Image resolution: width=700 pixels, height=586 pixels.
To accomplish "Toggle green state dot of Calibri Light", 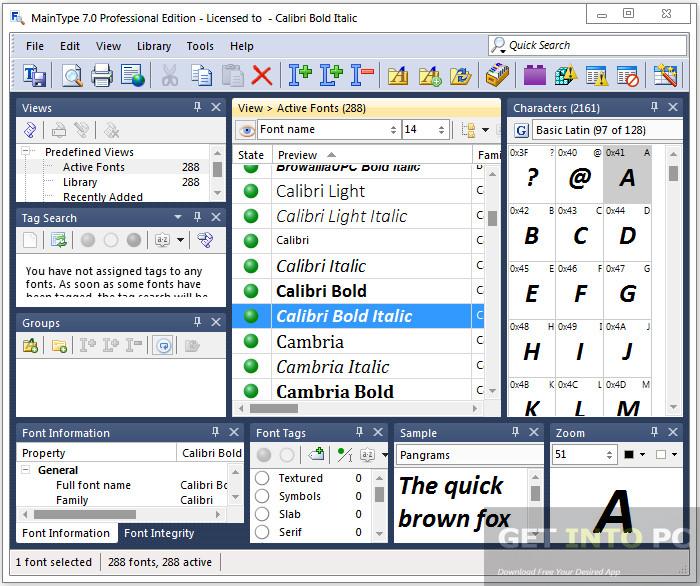I will click(251, 191).
